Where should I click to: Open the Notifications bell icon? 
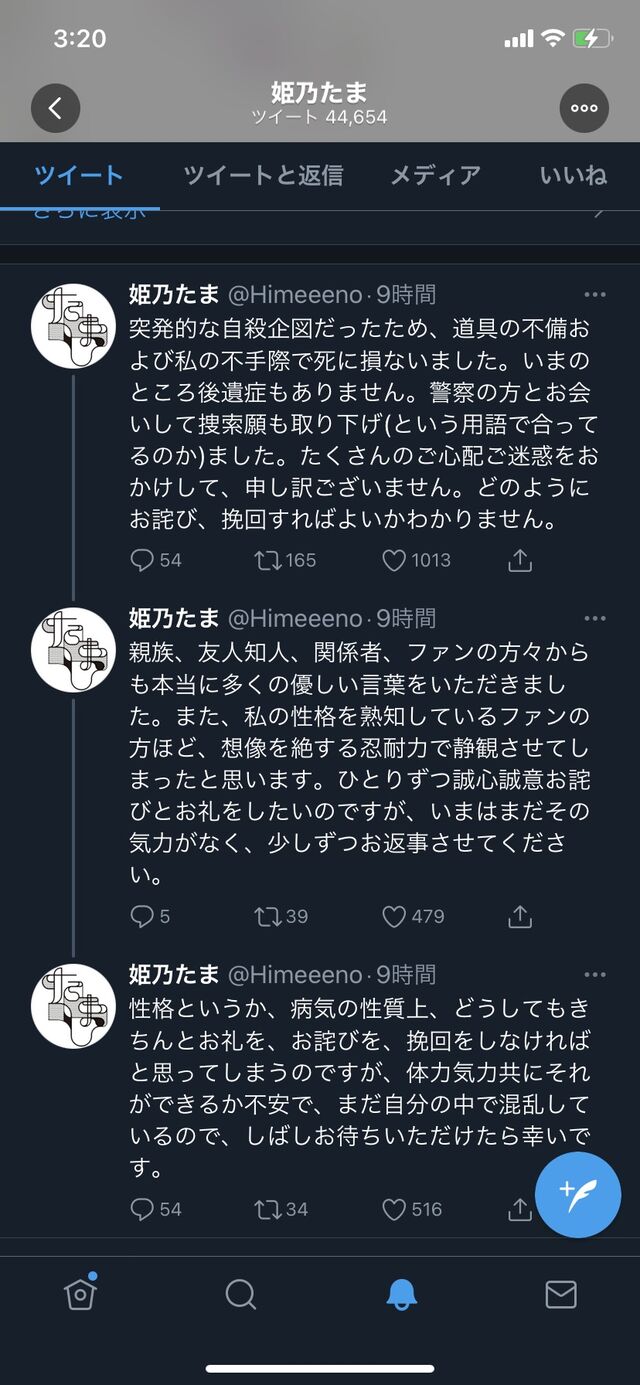tap(401, 1294)
